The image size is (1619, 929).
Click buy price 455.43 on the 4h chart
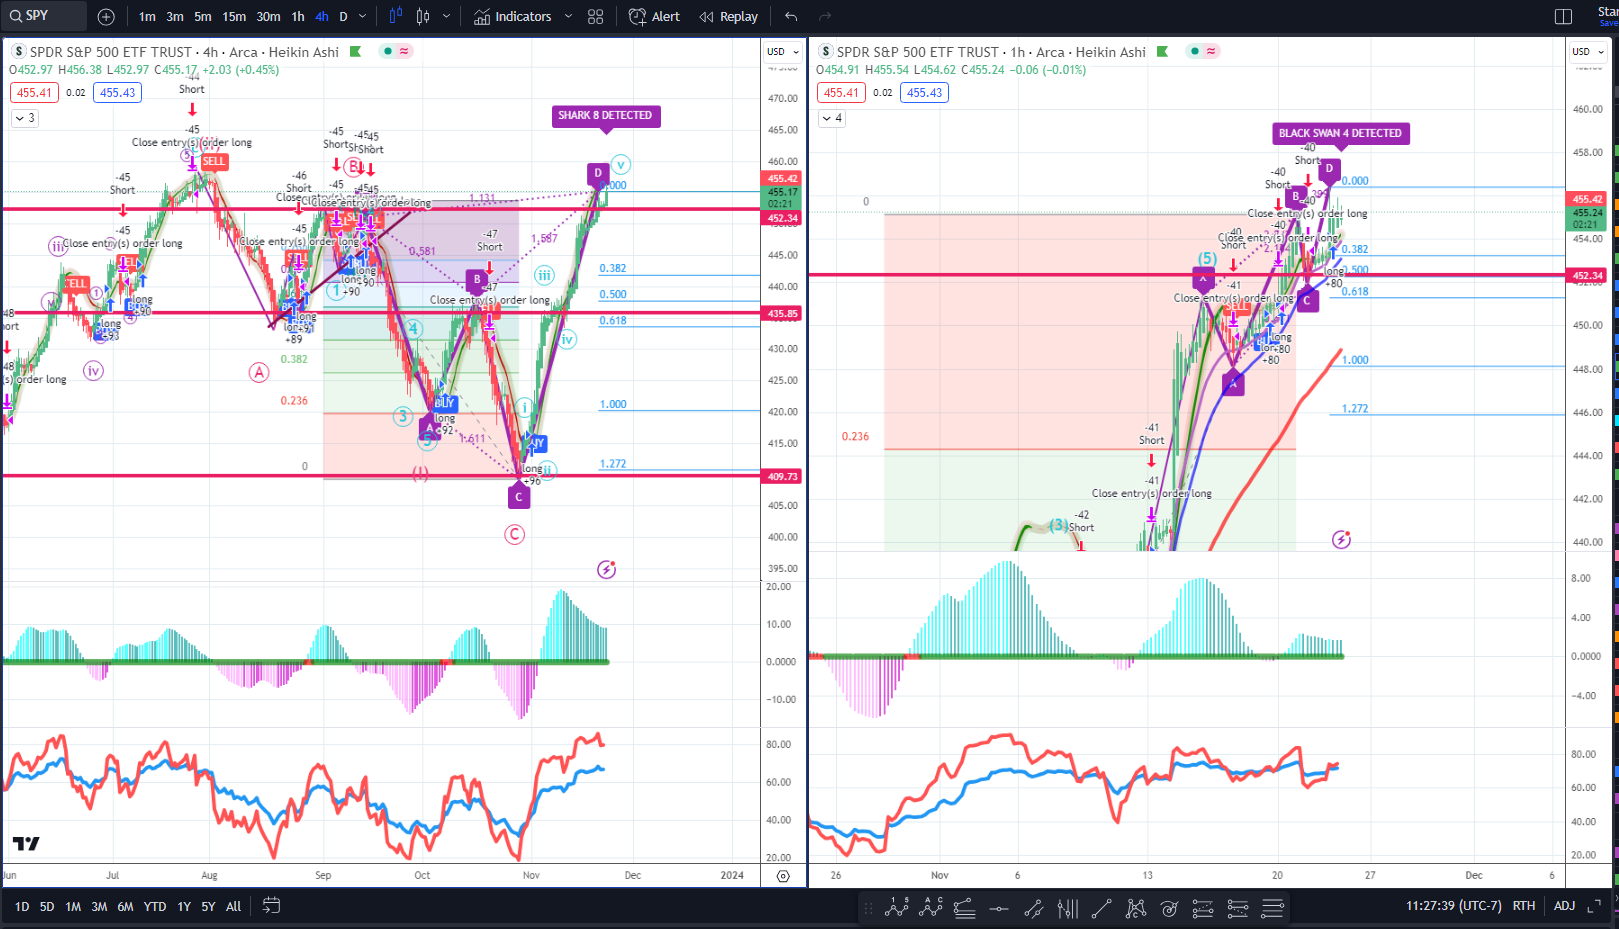[118, 93]
